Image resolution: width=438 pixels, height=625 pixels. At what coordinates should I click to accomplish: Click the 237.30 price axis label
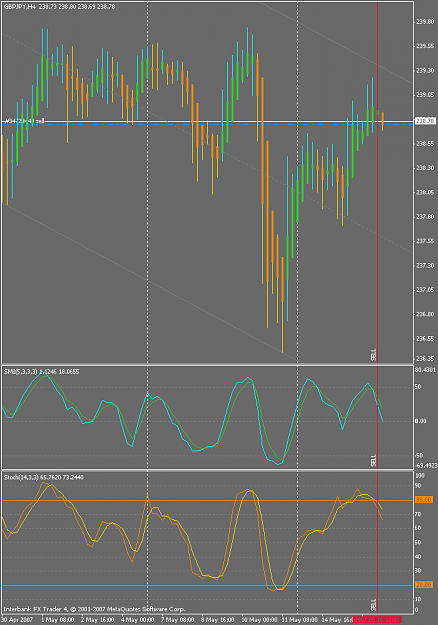point(425,265)
